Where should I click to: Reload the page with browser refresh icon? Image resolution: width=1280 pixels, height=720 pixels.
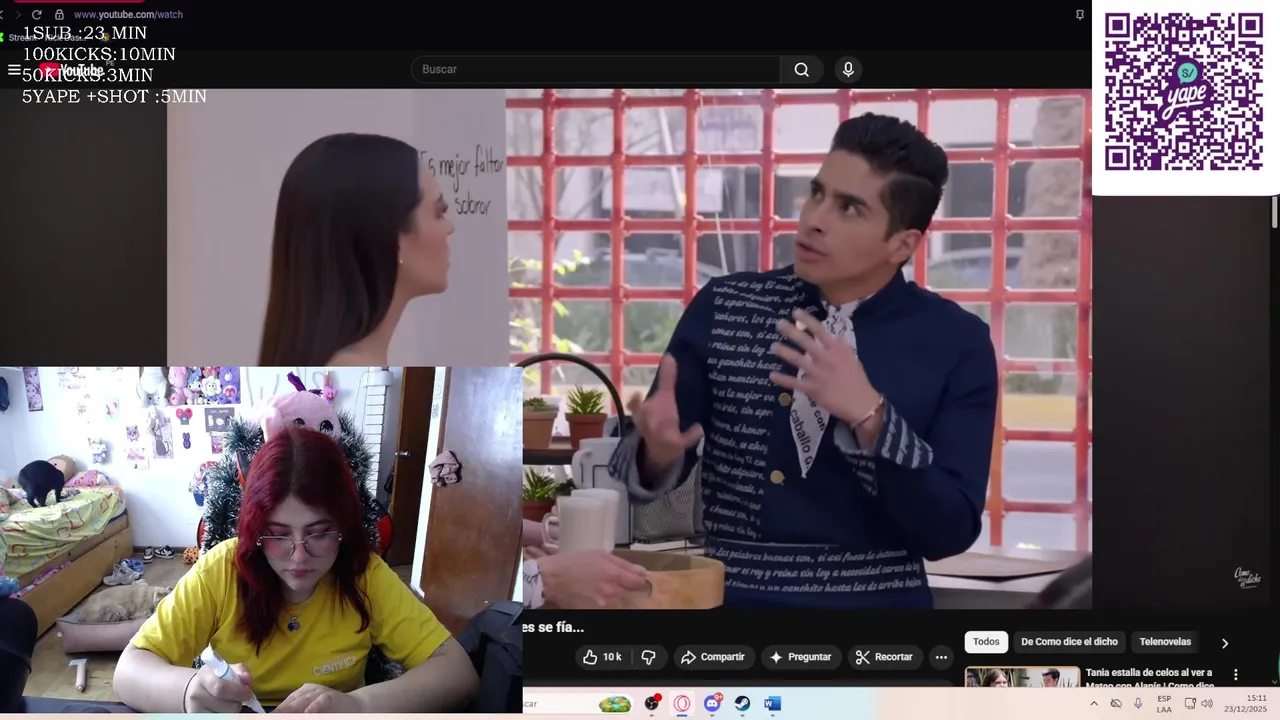coord(37,15)
